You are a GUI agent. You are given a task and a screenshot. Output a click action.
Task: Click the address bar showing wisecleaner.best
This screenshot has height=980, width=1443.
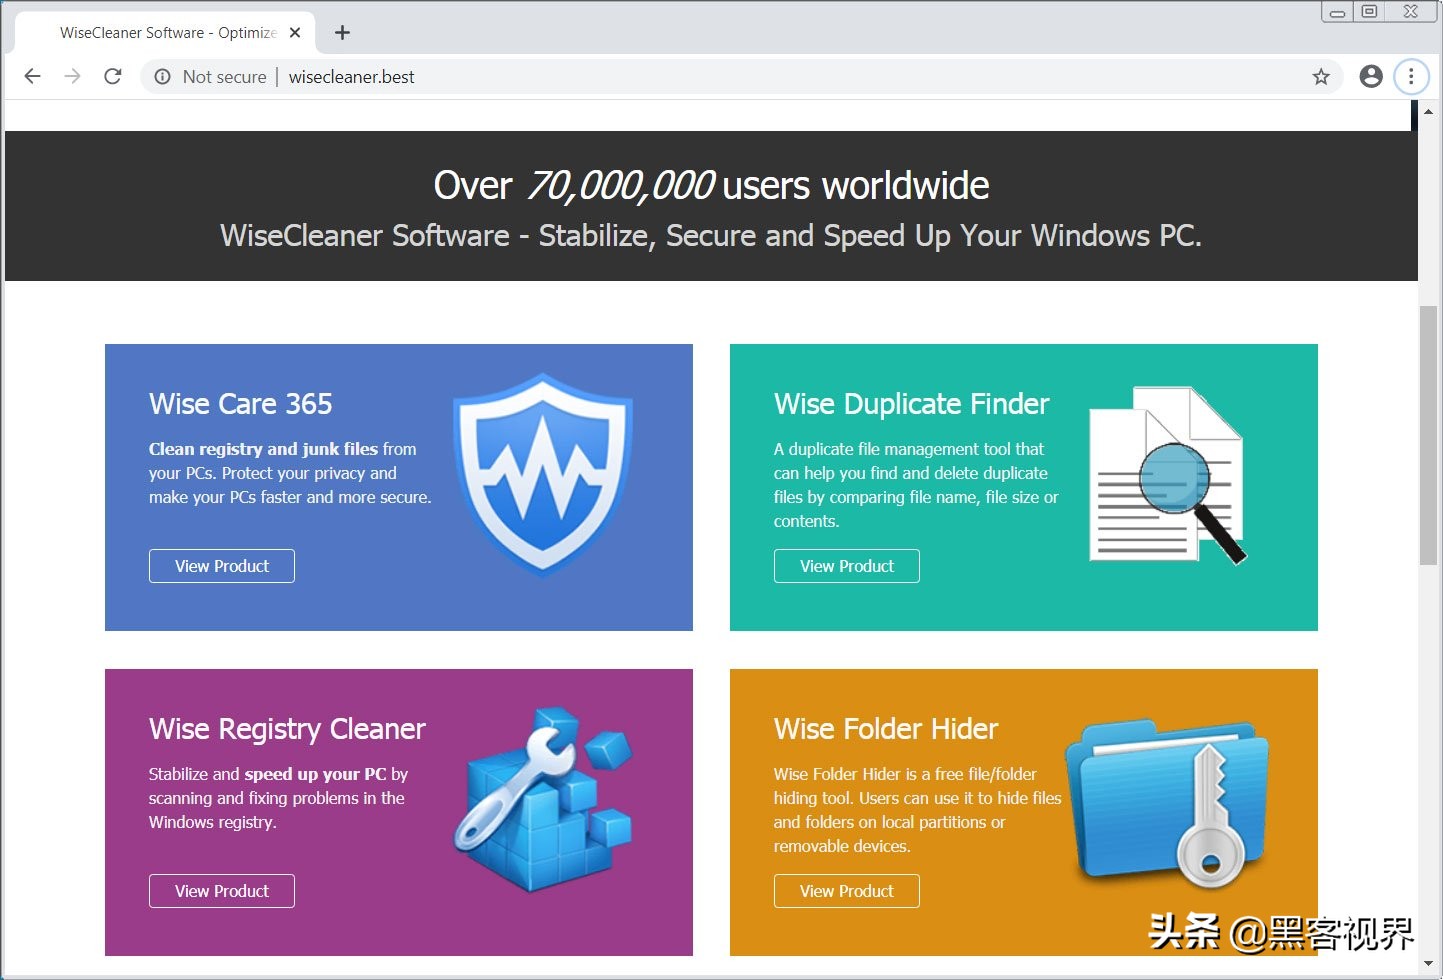pos(740,77)
